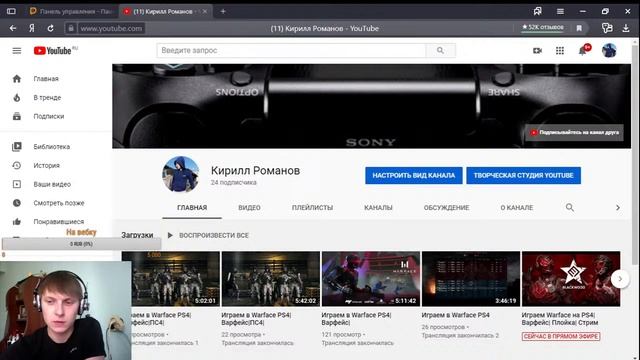Select the Видео channel tab
Screen dimensions: 640x360
[249, 208]
